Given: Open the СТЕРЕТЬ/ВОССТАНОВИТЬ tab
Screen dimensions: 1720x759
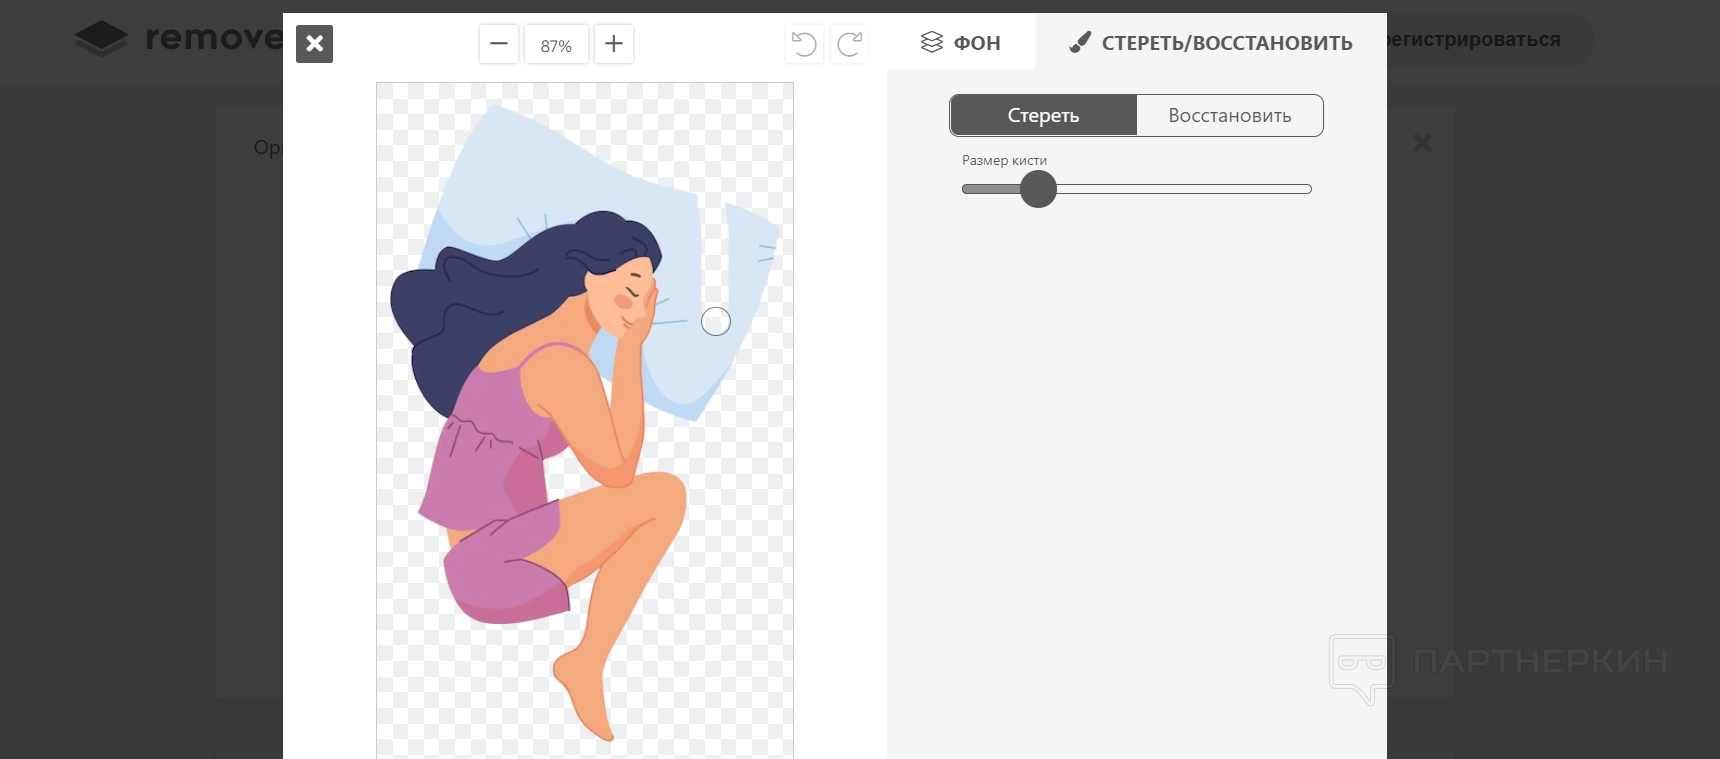Looking at the screenshot, I should pos(1211,42).
